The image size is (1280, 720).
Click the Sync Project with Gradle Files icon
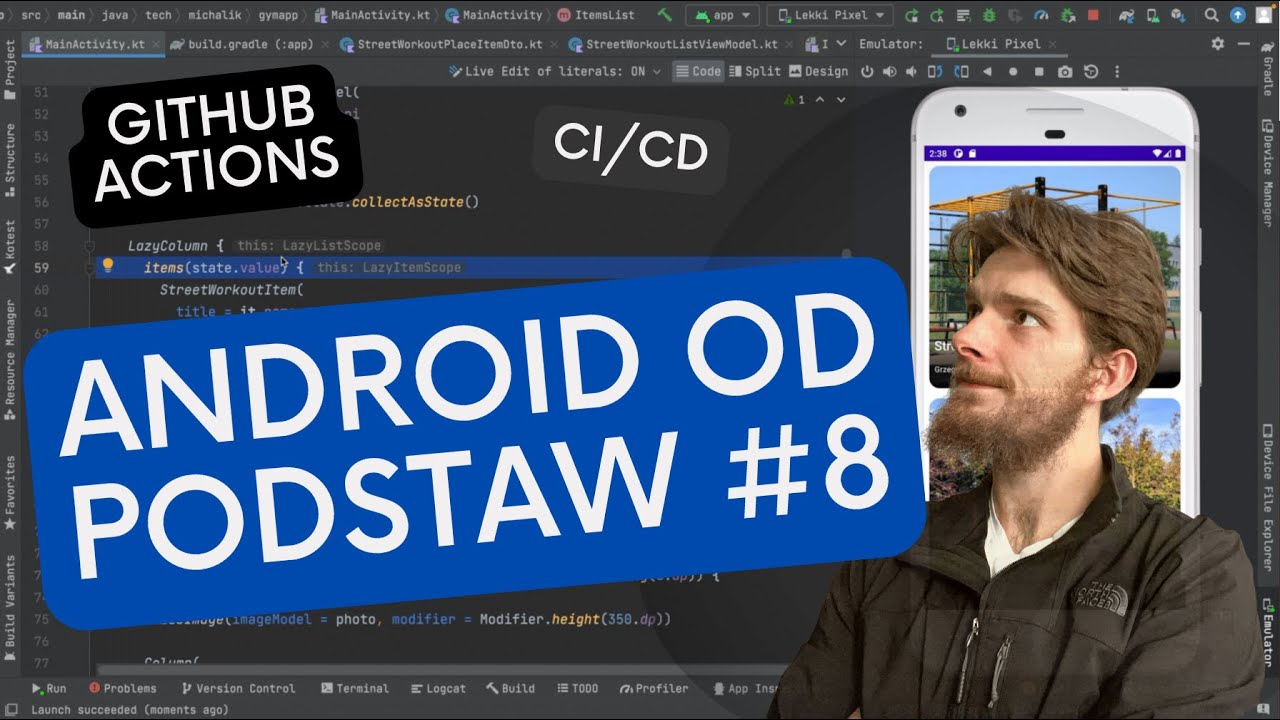pyautogui.click(x=1127, y=15)
